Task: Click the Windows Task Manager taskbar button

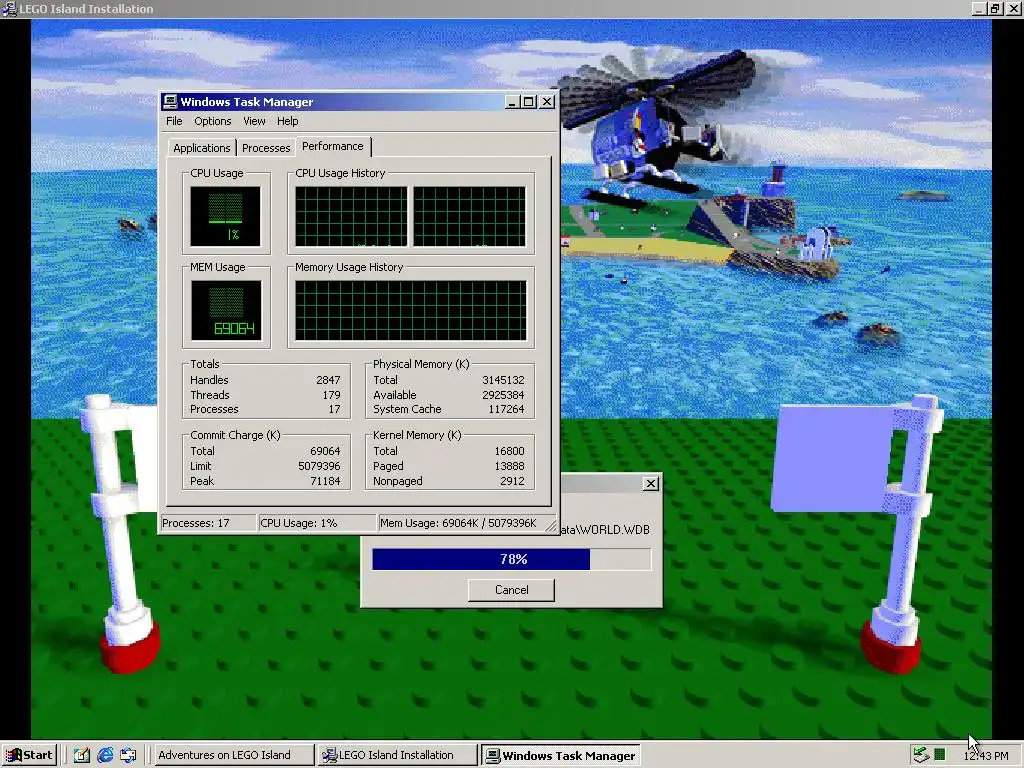Action: click(561, 756)
